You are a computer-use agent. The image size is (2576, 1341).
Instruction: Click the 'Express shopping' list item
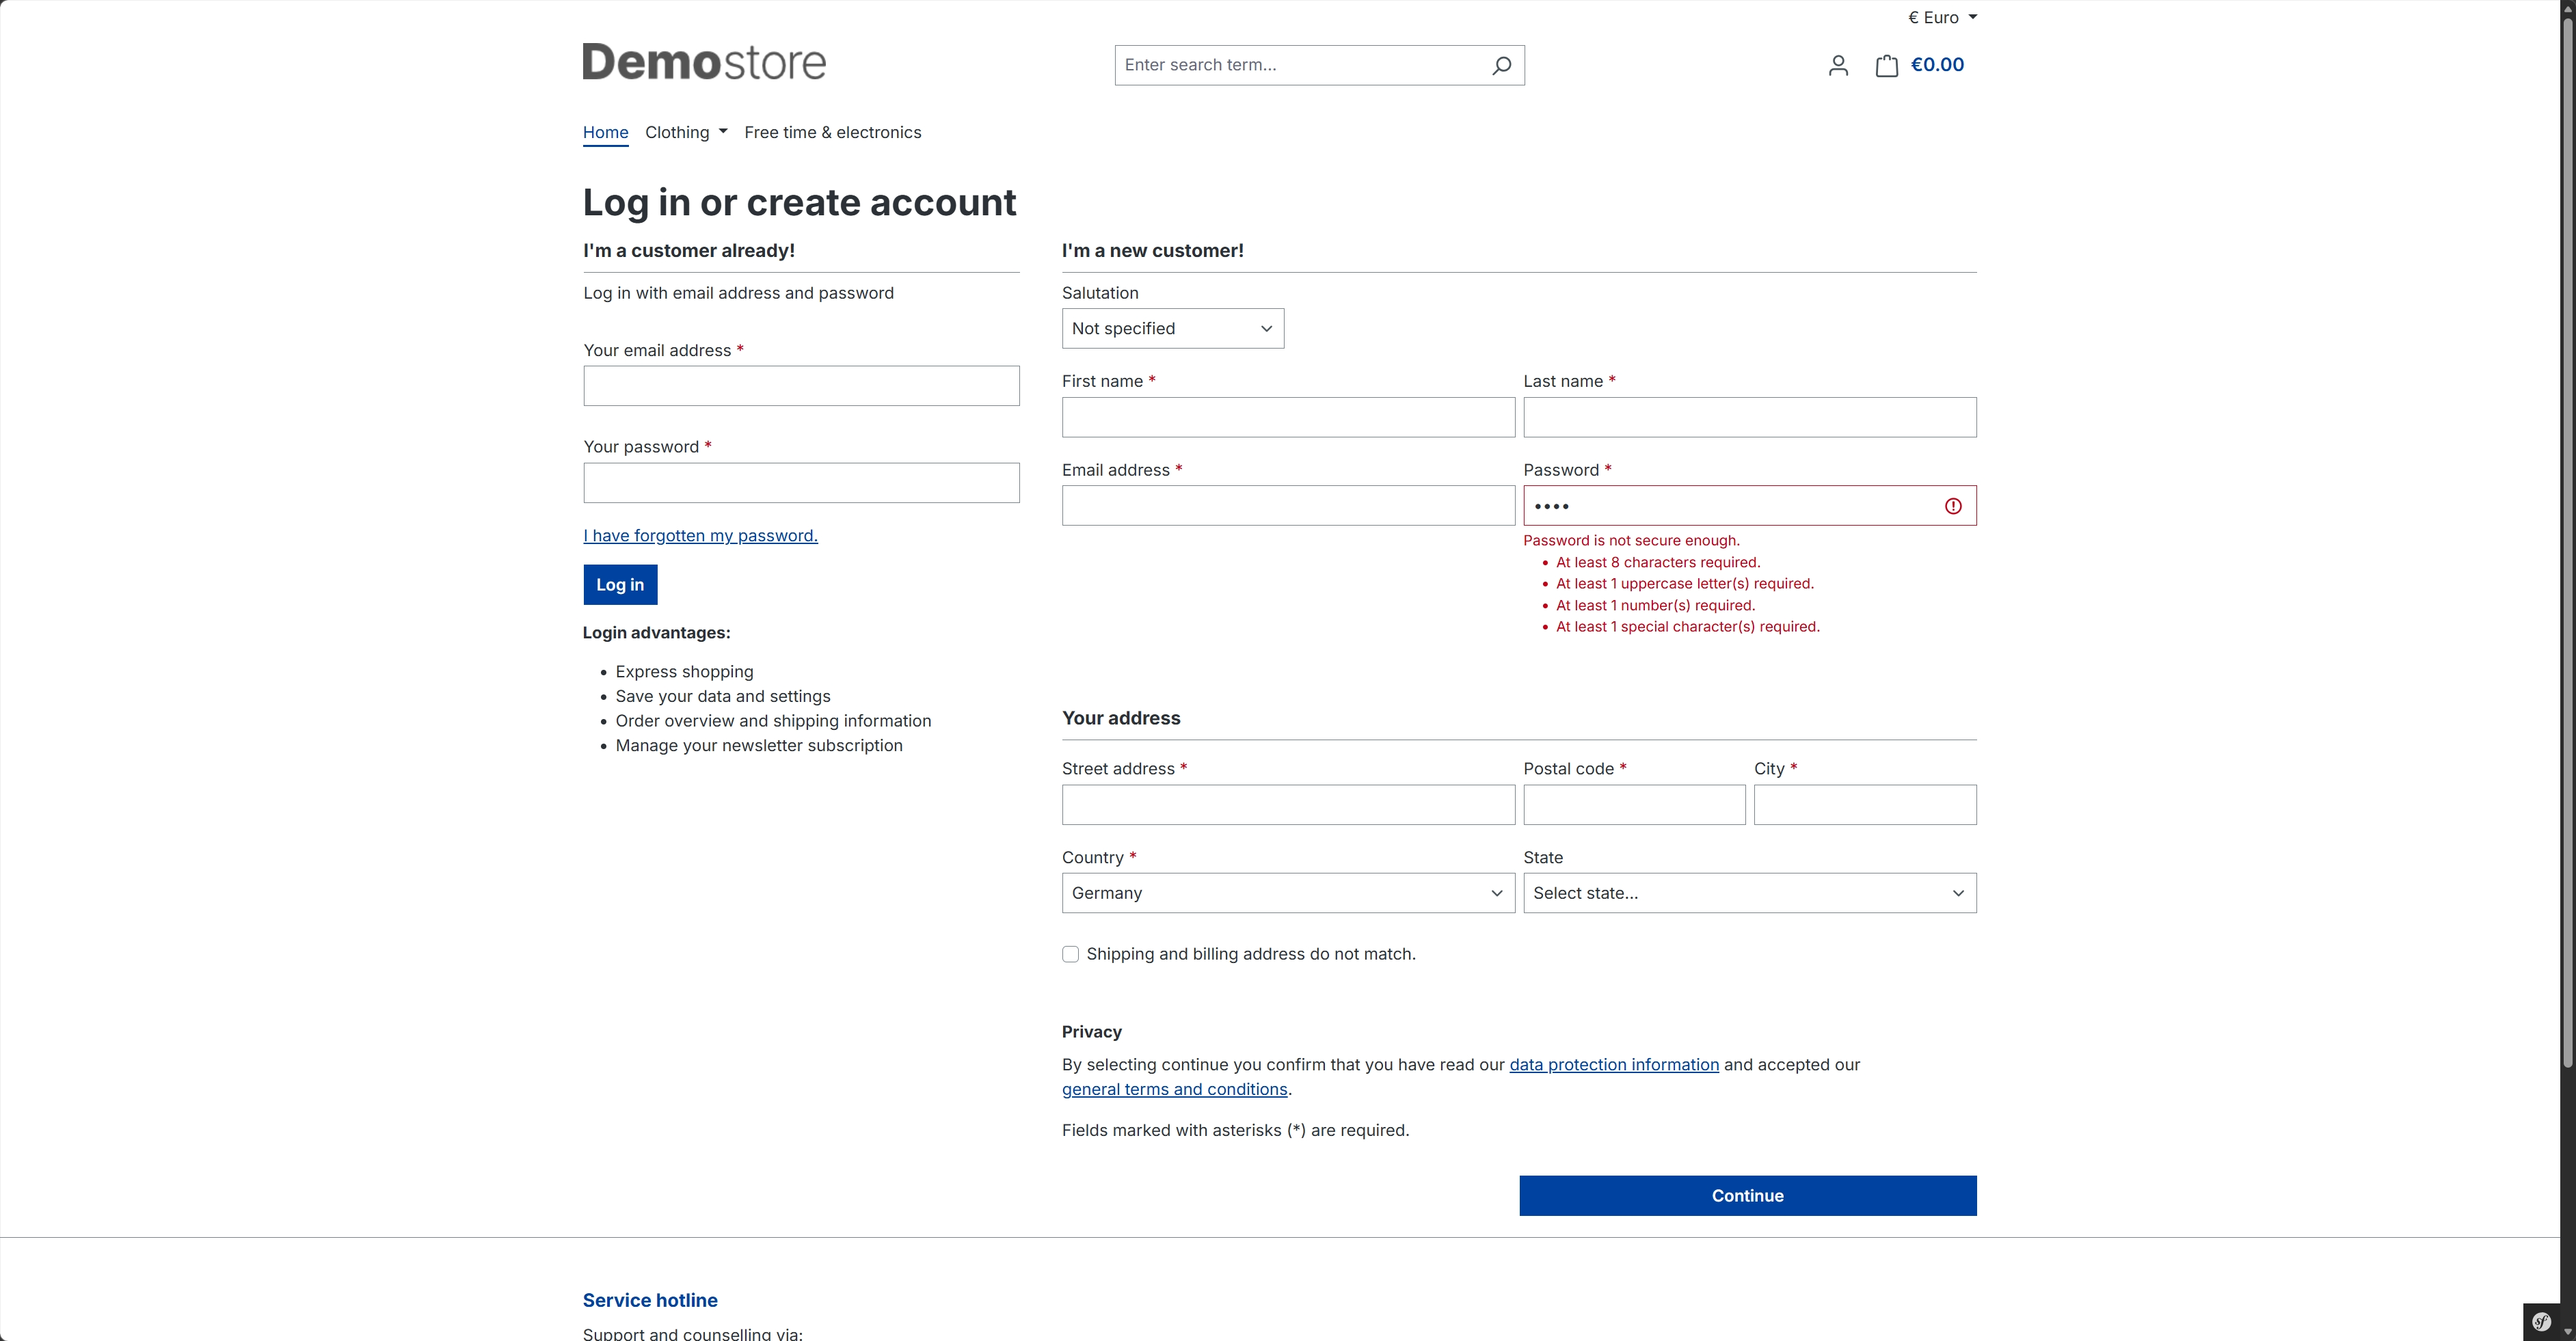tap(684, 672)
